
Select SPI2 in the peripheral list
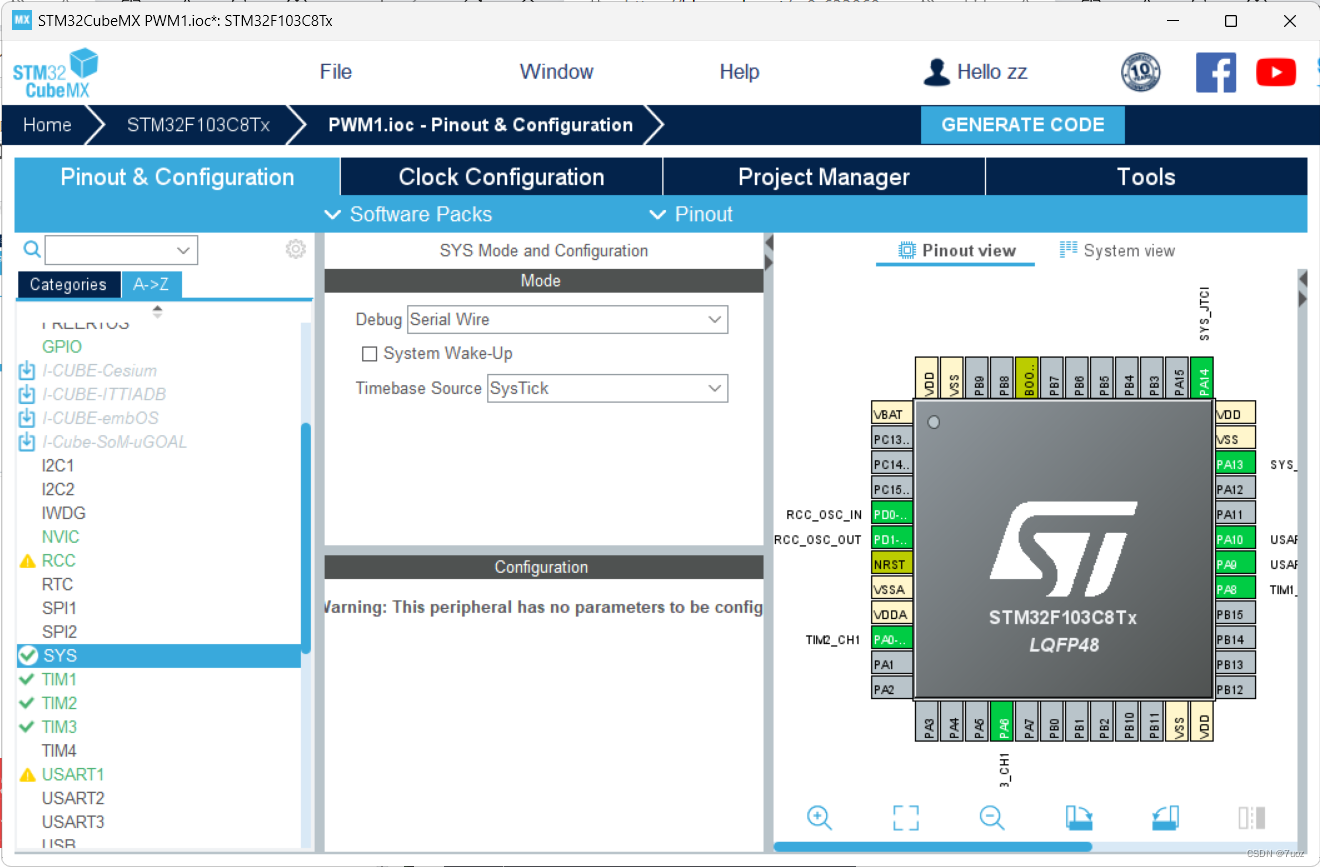coord(59,632)
